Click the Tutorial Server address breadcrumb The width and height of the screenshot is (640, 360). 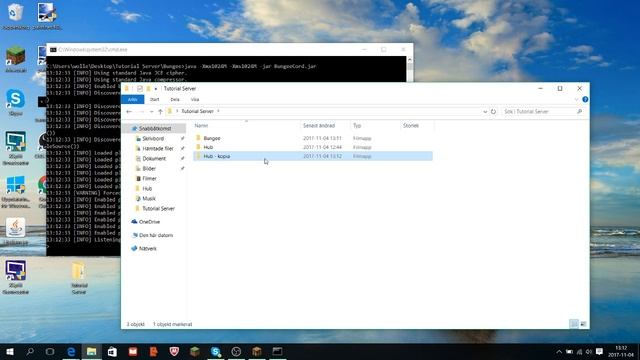(197, 111)
